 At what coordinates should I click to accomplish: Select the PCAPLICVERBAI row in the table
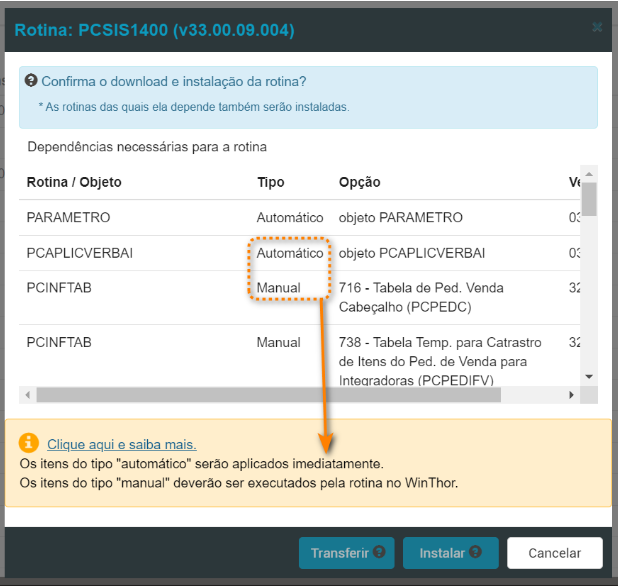coord(79,253)
